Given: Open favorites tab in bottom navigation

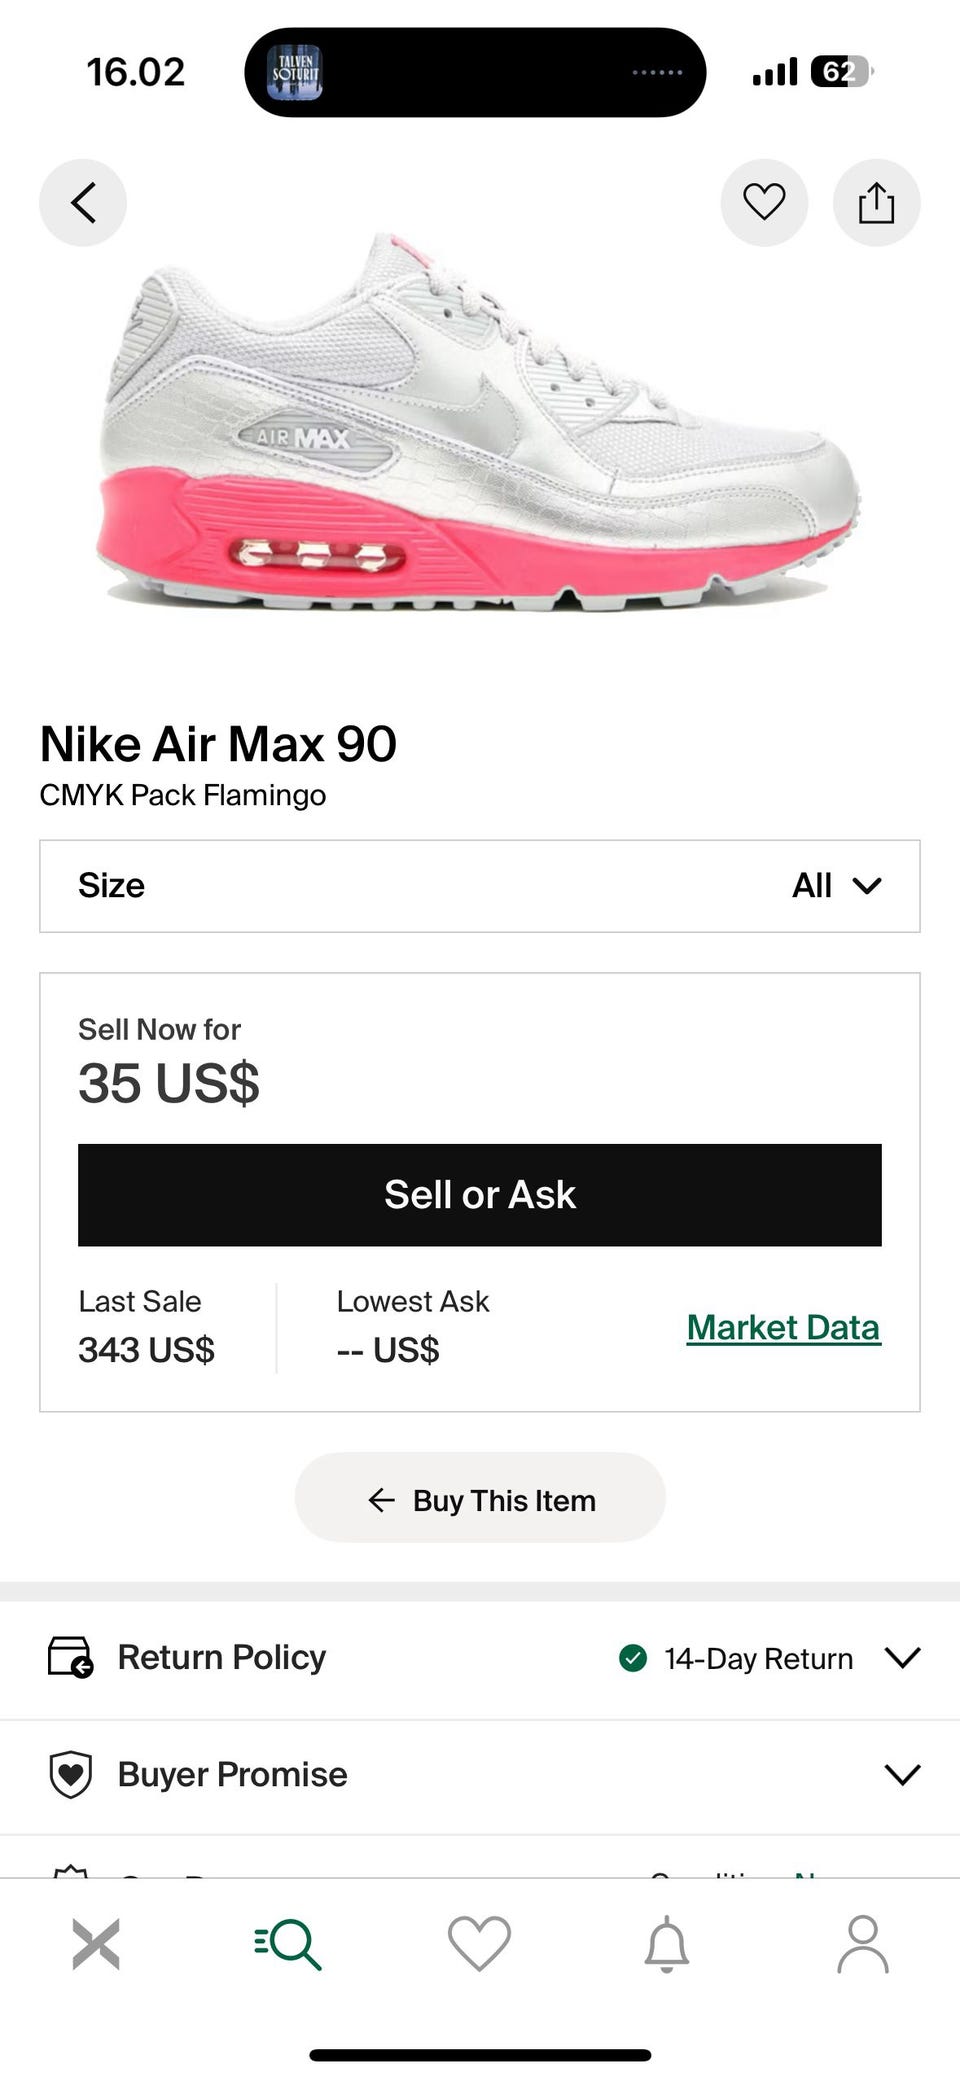Looking at the screenshot, I should [479, 1944].
